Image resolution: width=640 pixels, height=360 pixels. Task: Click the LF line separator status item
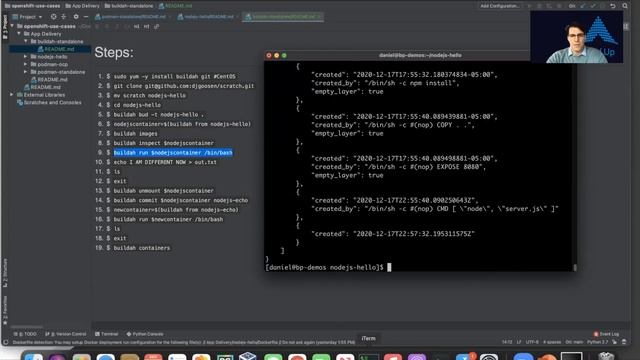(x=519, y=342)
